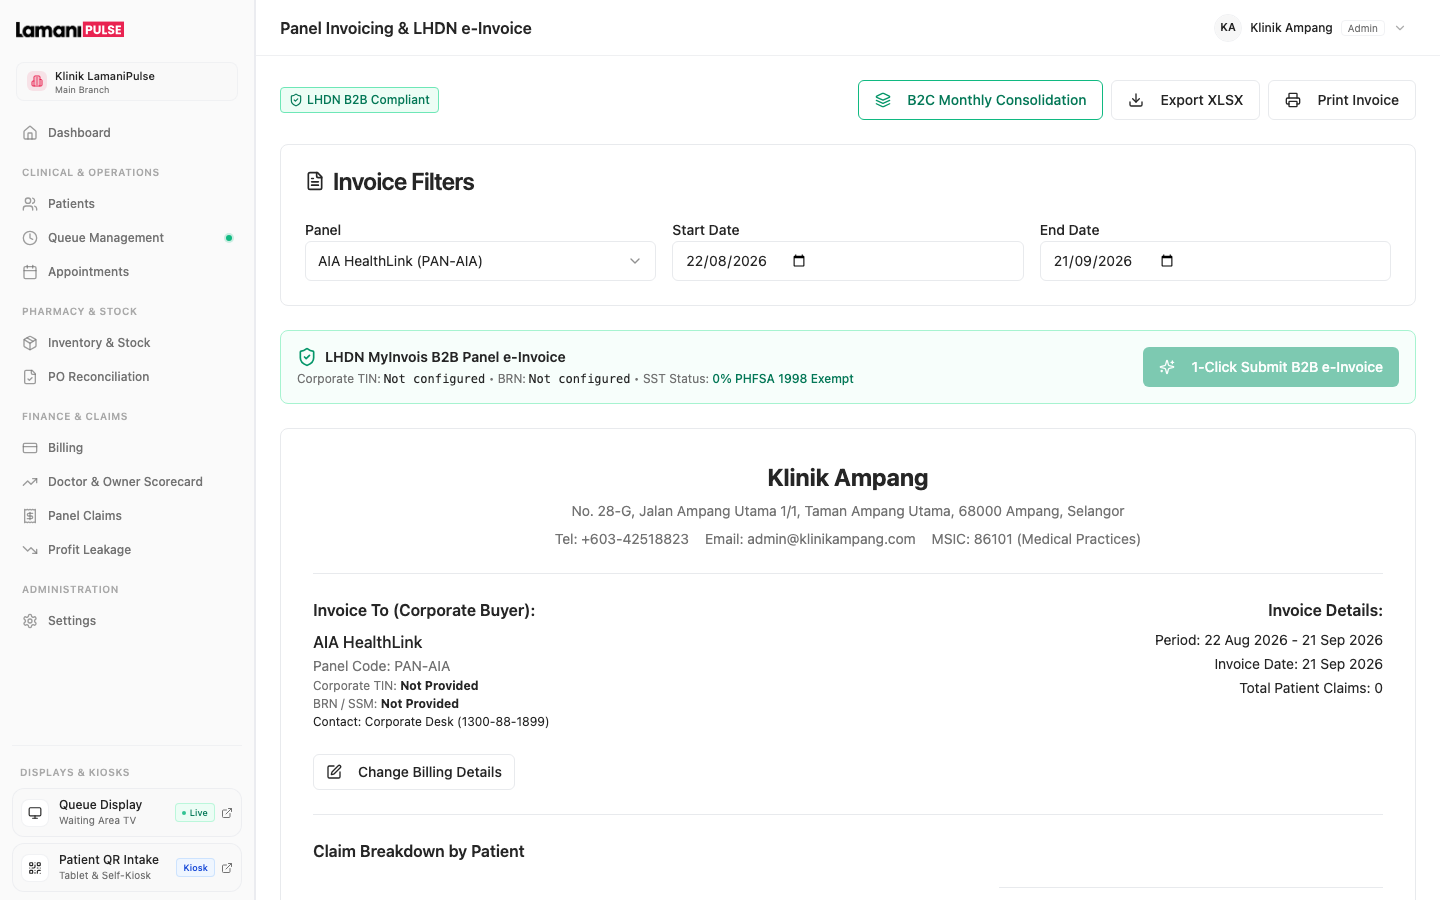This screenshot has width=1440, height=900.
Task: Open the Klinik LamaniPulse Main Branch selector
Action: tap(127, 82)
